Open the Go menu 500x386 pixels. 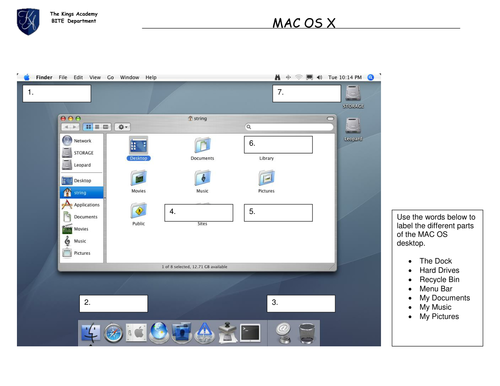(x=110, y=77)
